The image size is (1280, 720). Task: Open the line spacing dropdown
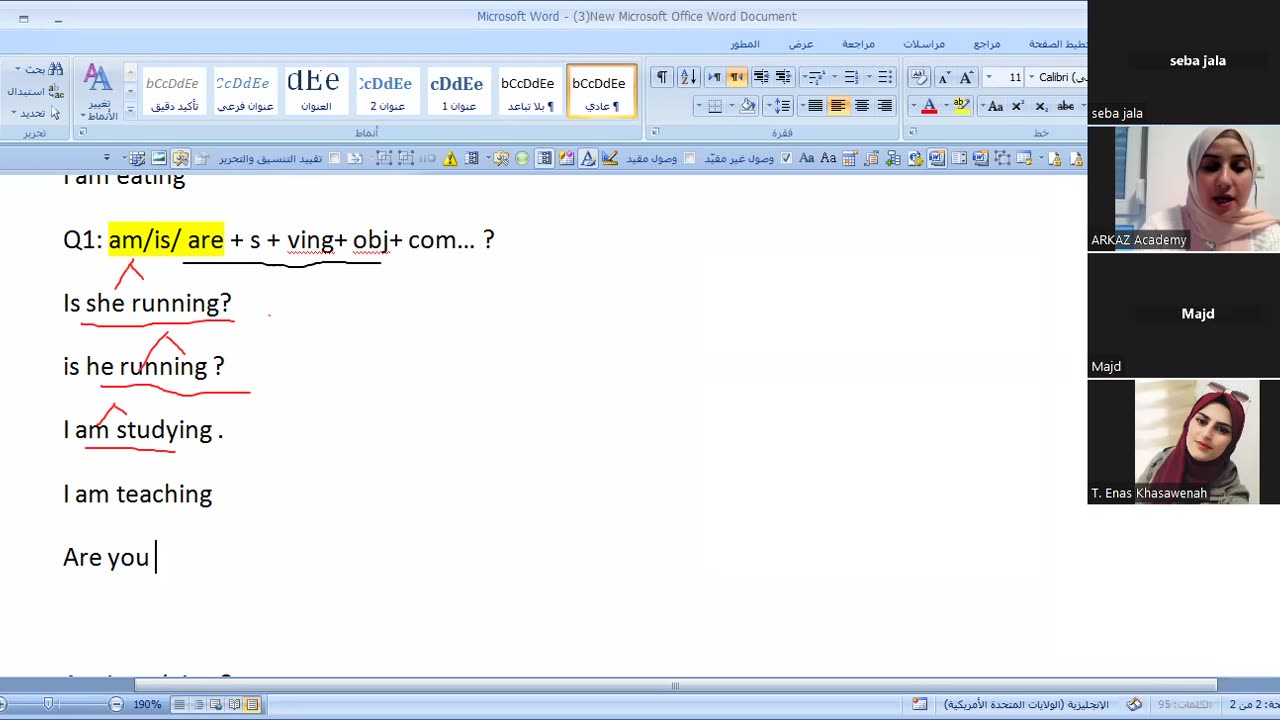[778, 106]
